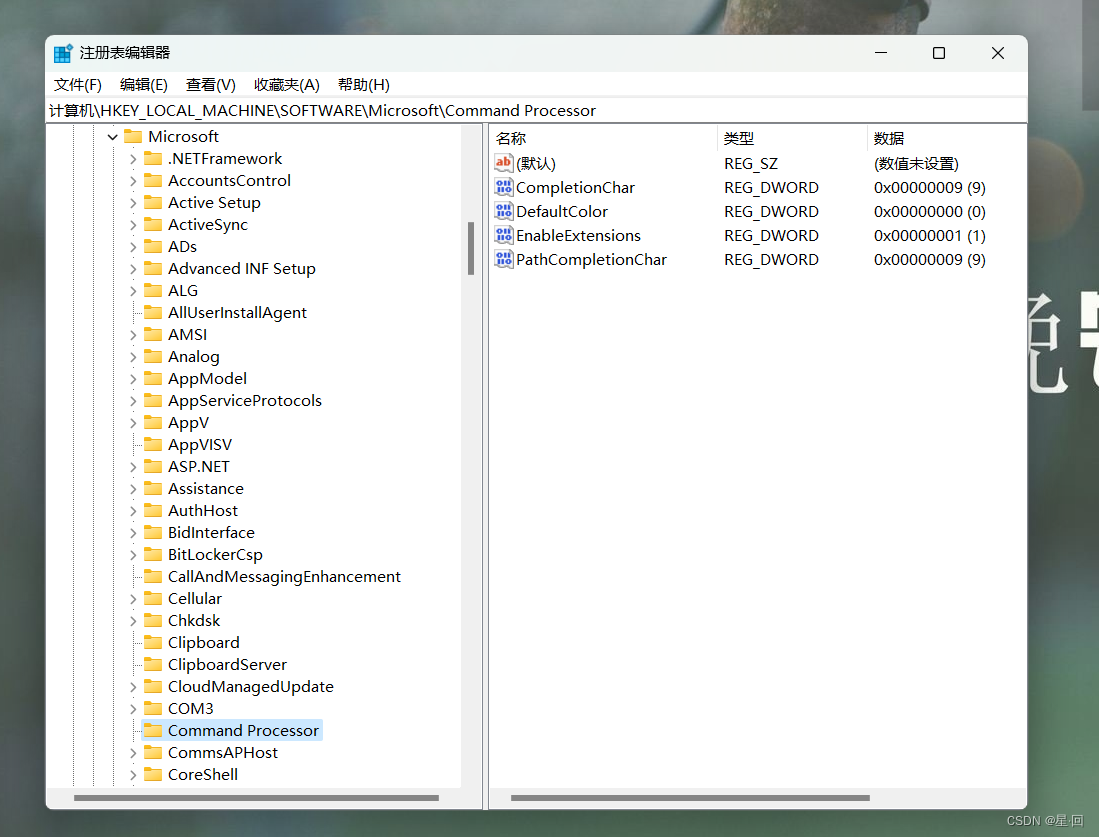Expand the AMSI key
The height and width of the screenshot is (837, 1099).
point(133,335)
